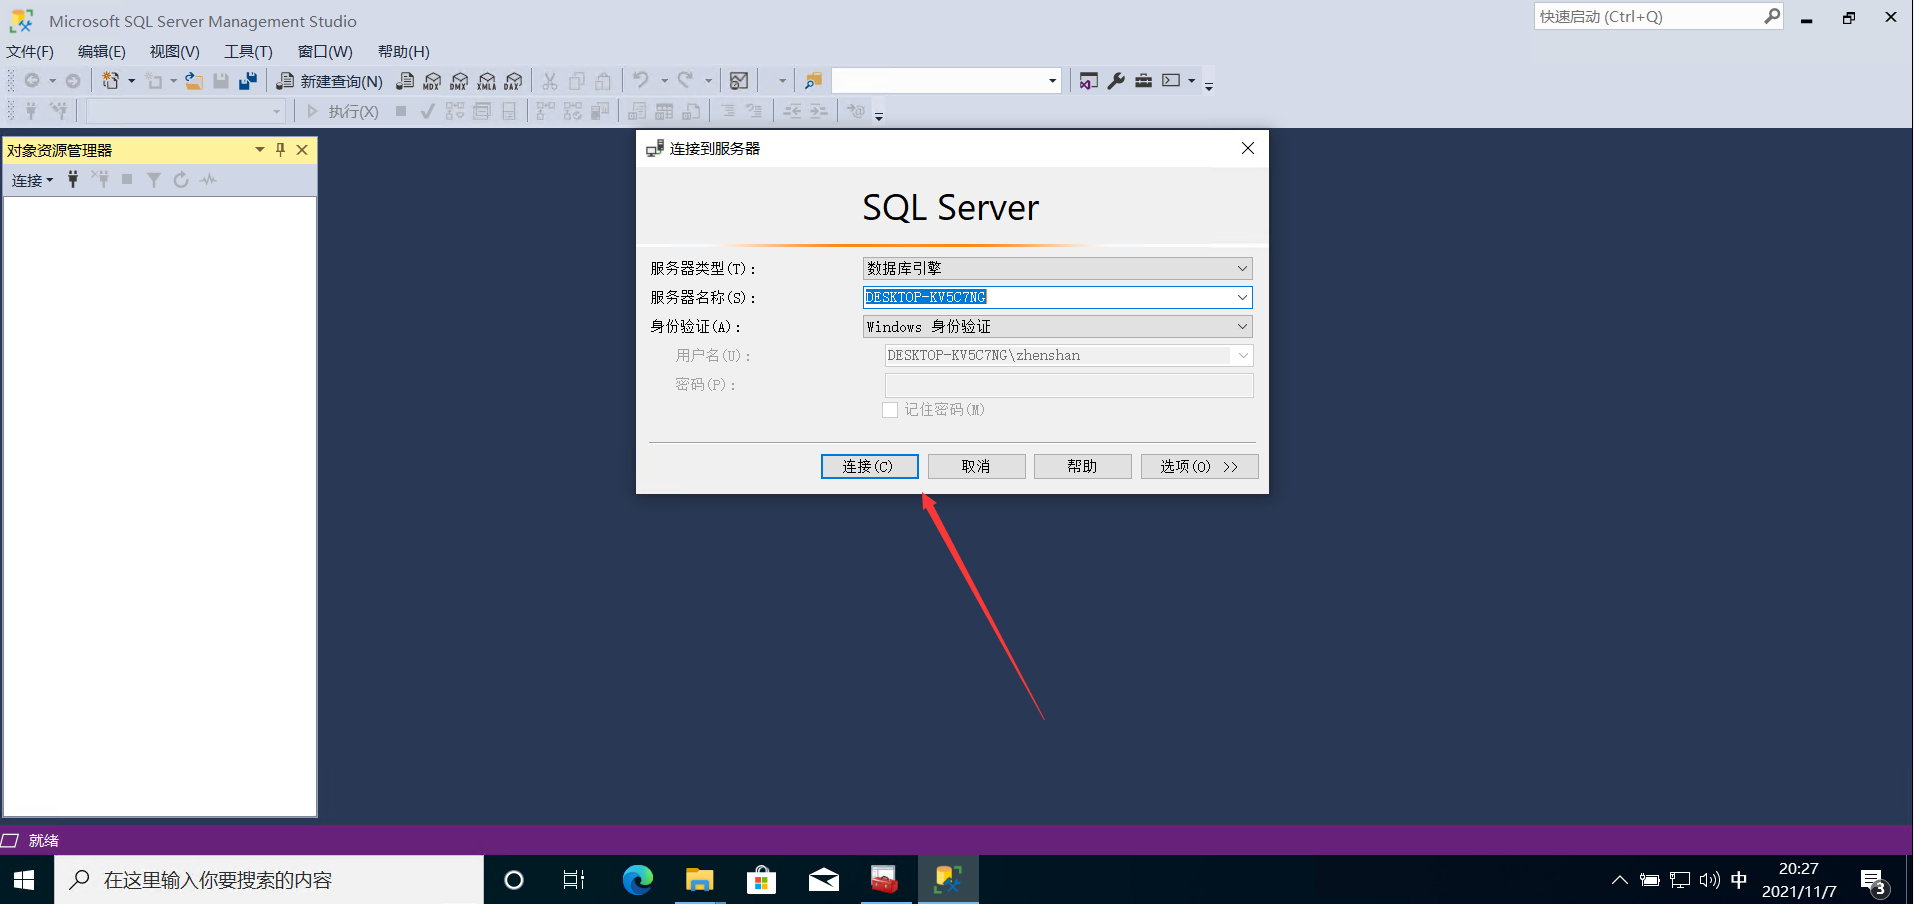Open the 编辑(E) menu
1914x904 pixels.
(102, 51)
